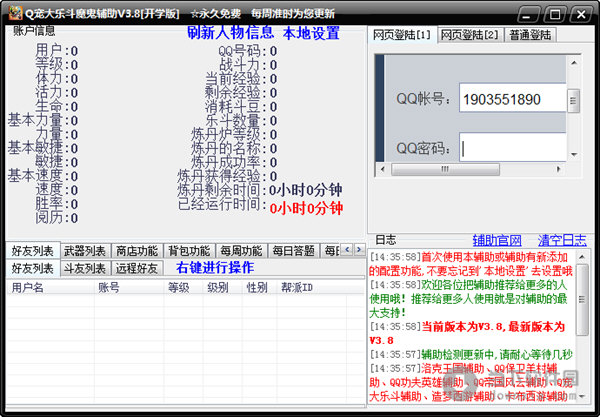
Task: Click login panel scroll up arrow
Action: tap(574, 63)
